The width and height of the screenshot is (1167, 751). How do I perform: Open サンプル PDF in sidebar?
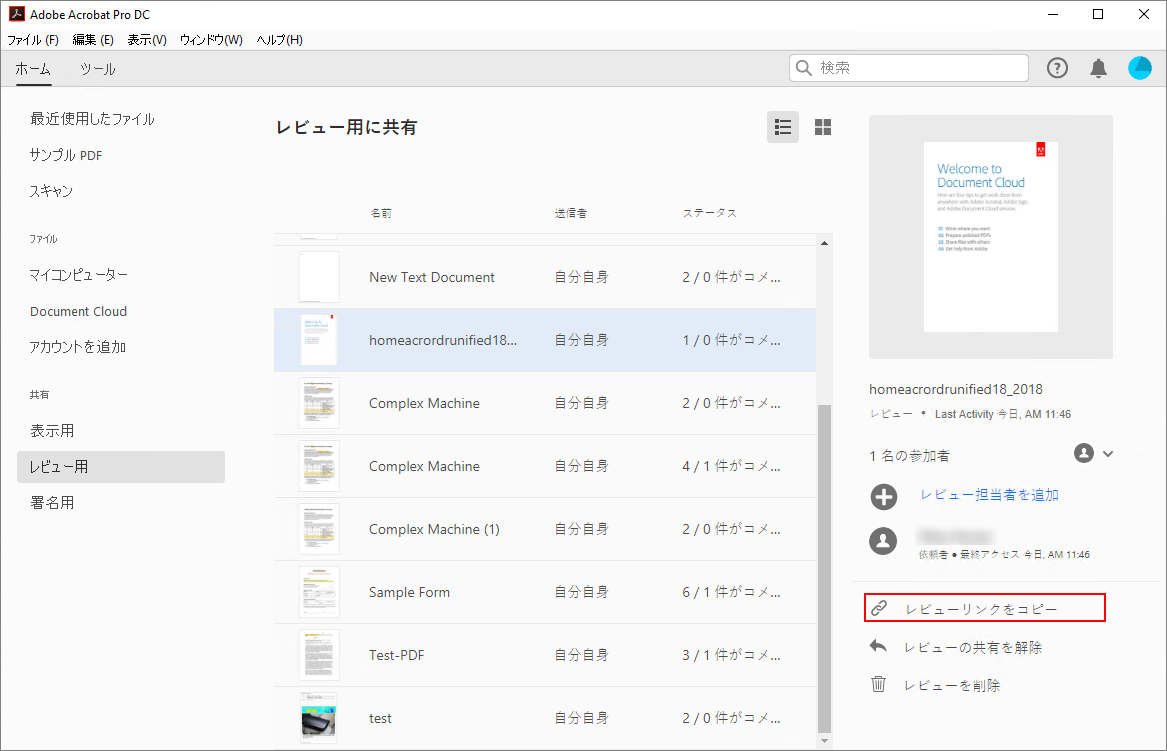tap(65, 155)
